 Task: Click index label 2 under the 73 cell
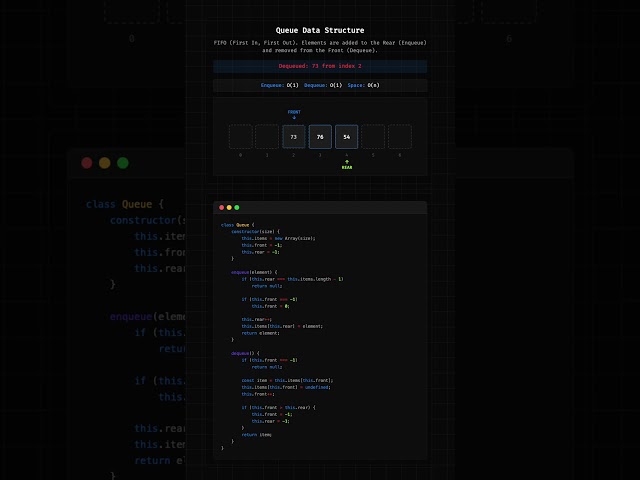tap(293, 155)
